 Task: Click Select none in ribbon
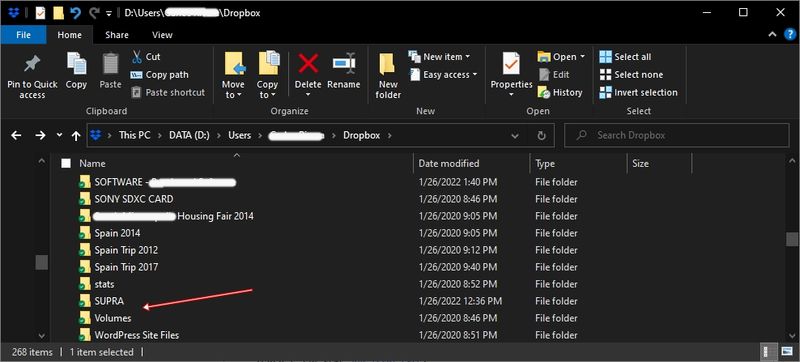(631, 74)
